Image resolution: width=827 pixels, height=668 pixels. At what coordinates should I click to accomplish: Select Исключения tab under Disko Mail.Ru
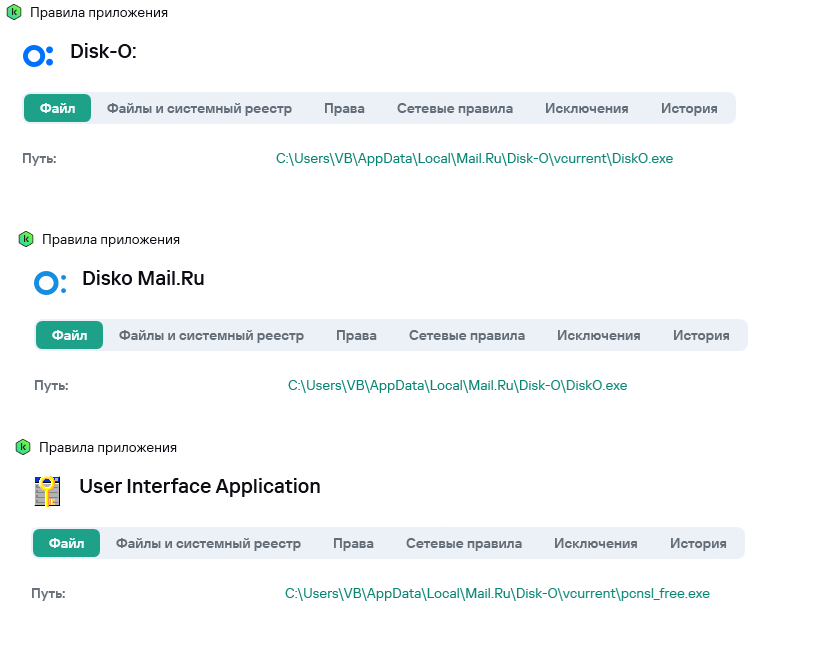598,336
